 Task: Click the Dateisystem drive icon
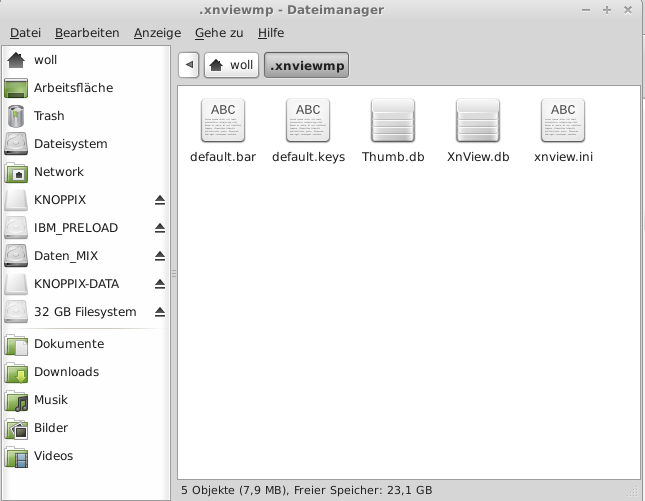pyautogui.click(x=16, y=144)
